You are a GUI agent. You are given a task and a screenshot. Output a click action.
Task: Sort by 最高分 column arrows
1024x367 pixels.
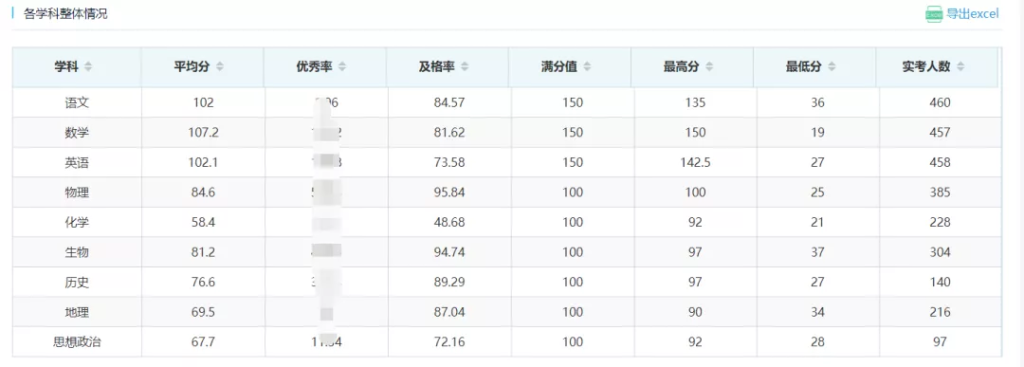point(709,67)
